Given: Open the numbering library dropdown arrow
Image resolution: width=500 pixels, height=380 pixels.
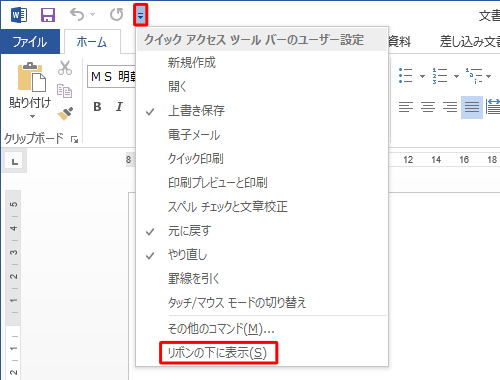Looking at the screenshot, I should pyautogui.click(x=456, y=76).
